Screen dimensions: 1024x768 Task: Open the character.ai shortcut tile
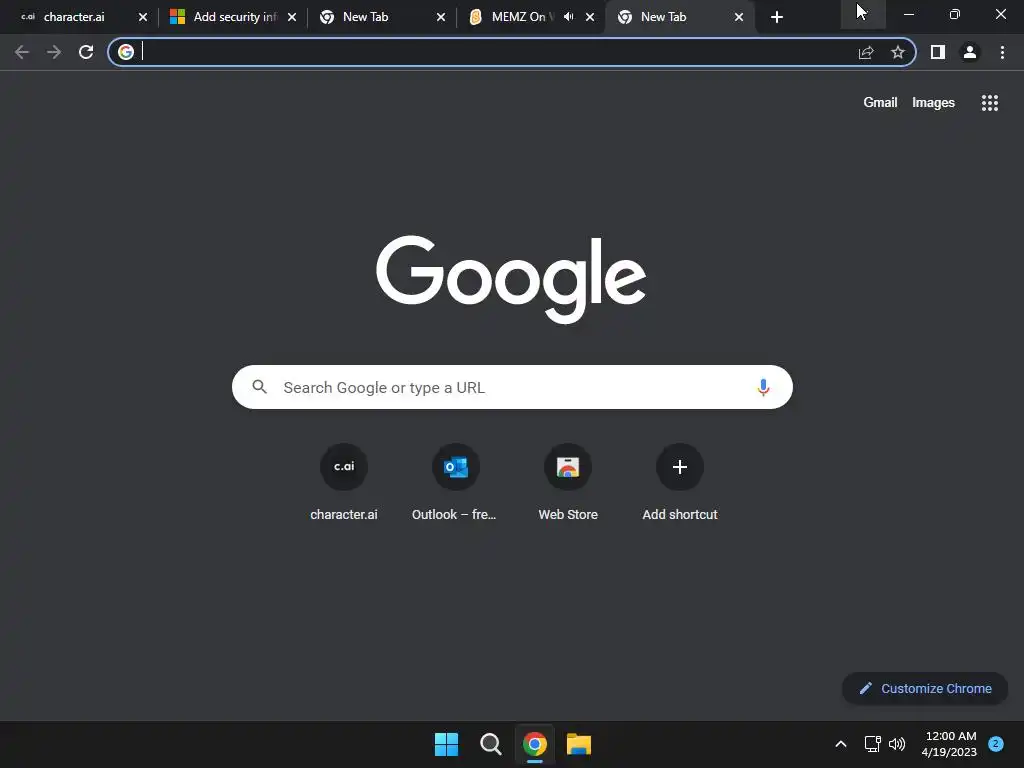[344, 482]
